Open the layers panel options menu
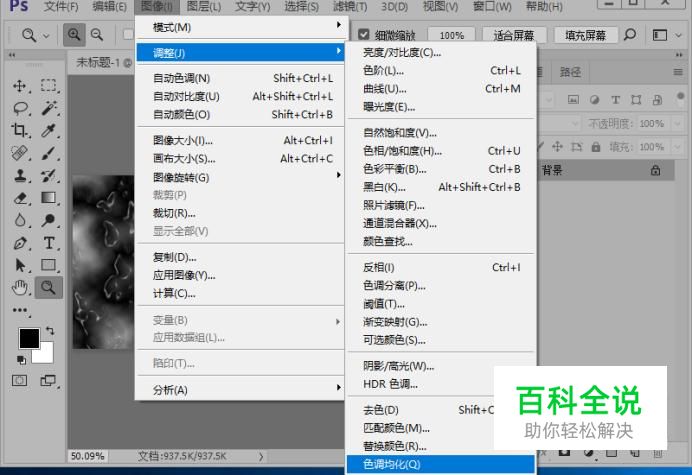This screenshot has width=692, height=475. pos(678,72)
